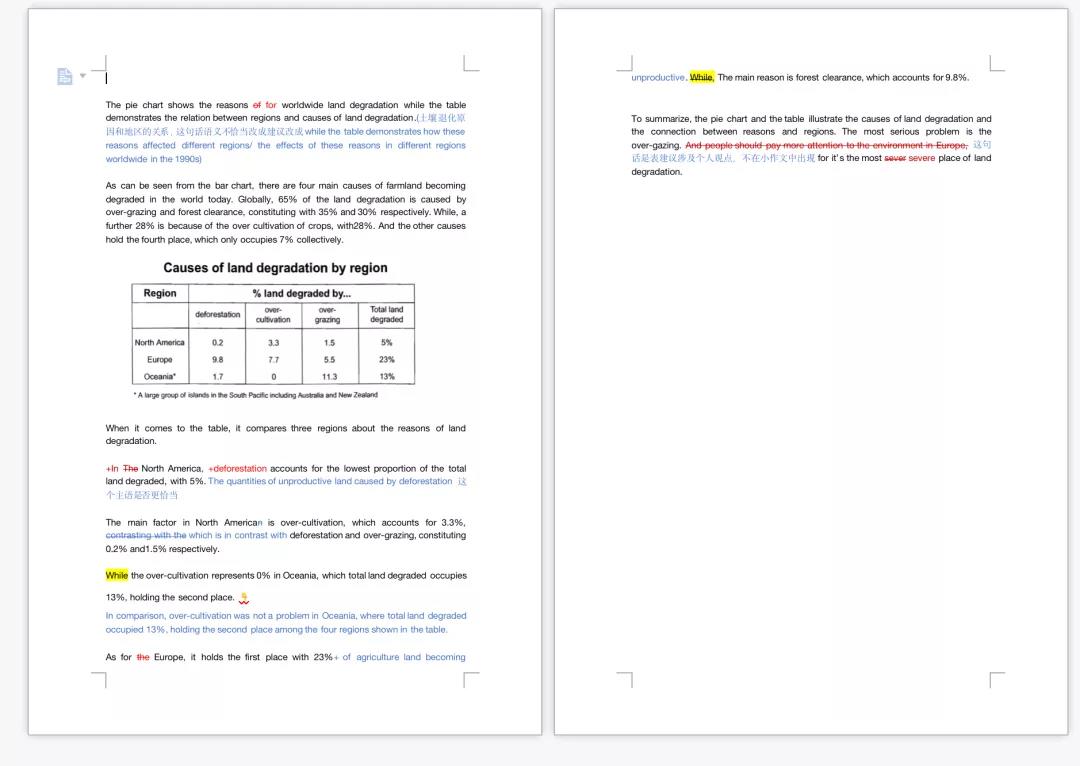
Task: Click the '23%' cell in the Europe row
Action: [387, 359]
